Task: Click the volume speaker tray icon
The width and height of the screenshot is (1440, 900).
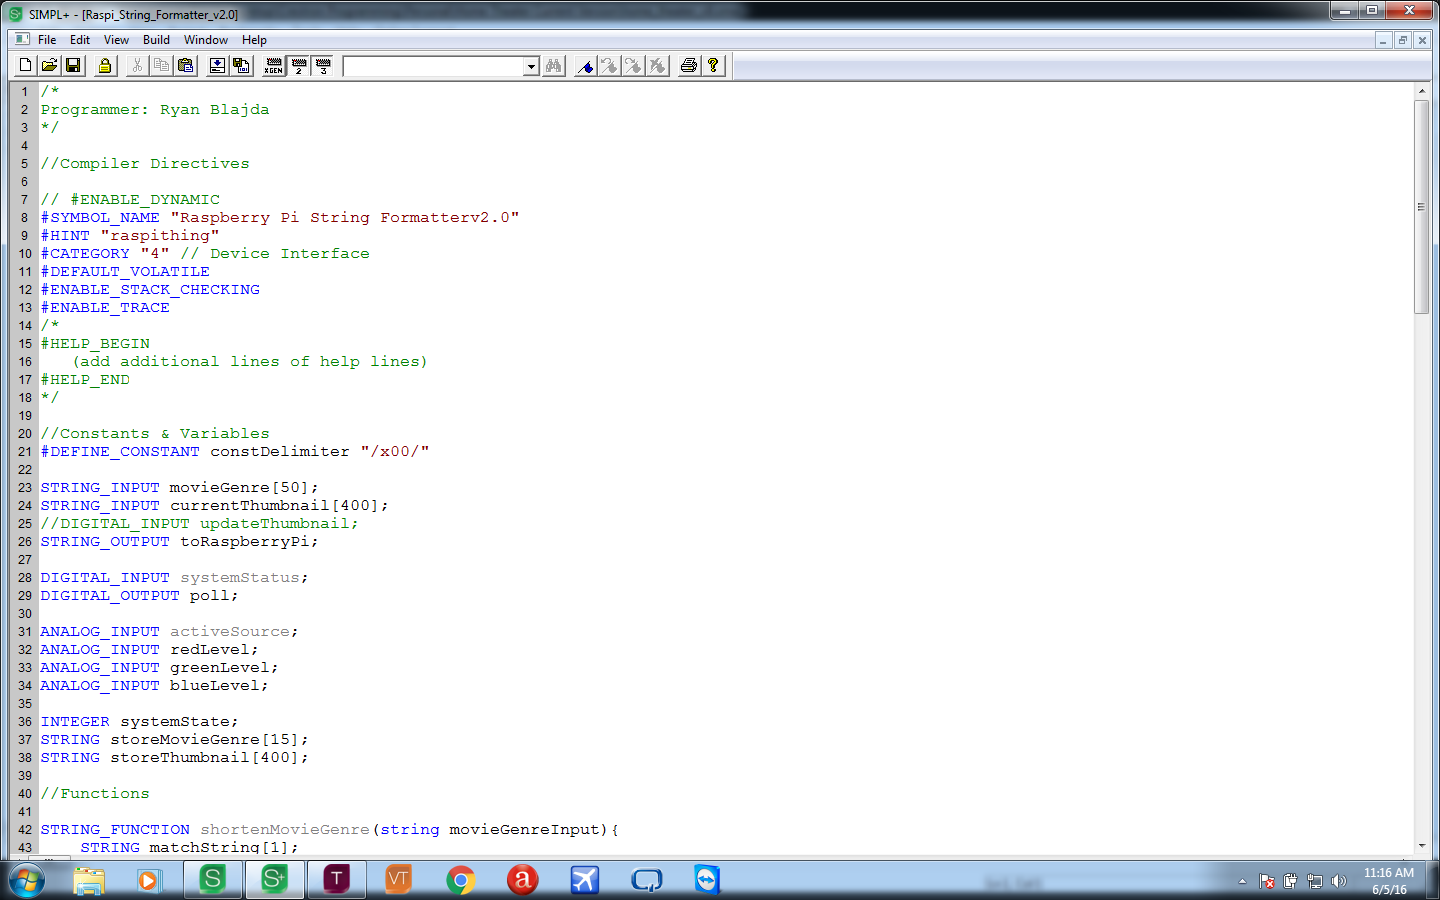Action: click(1339, 881)
